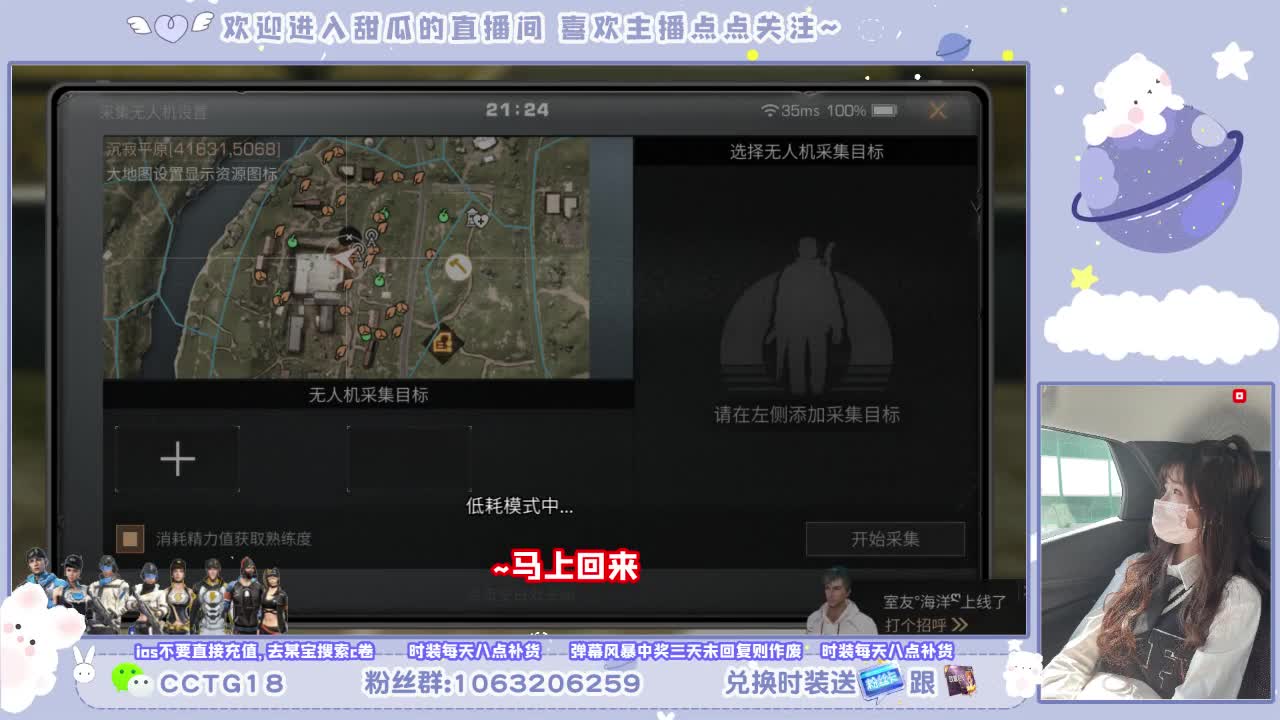
Task: Close the drone gathering settings panel
Action: [937, 111]
